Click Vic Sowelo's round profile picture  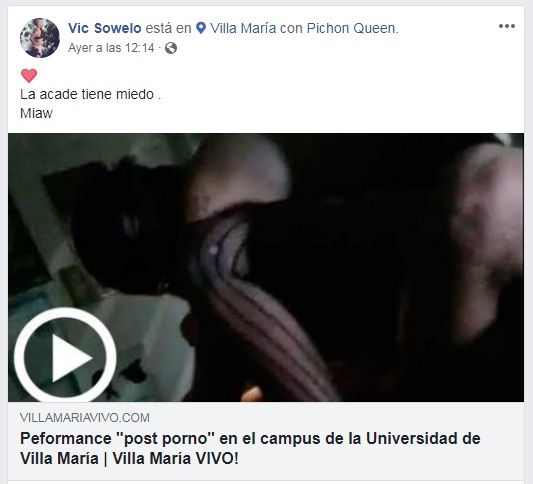pos(40,38)
